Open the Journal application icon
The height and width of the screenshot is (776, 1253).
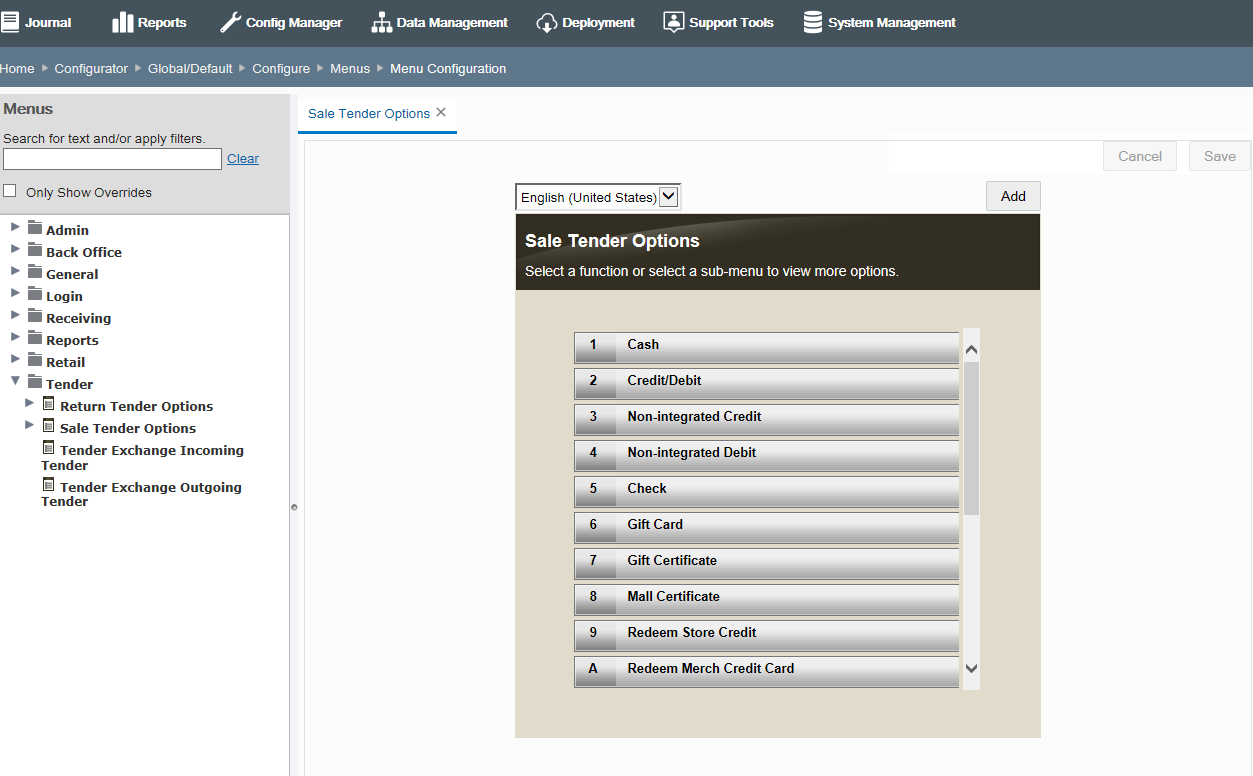(12, 22)
